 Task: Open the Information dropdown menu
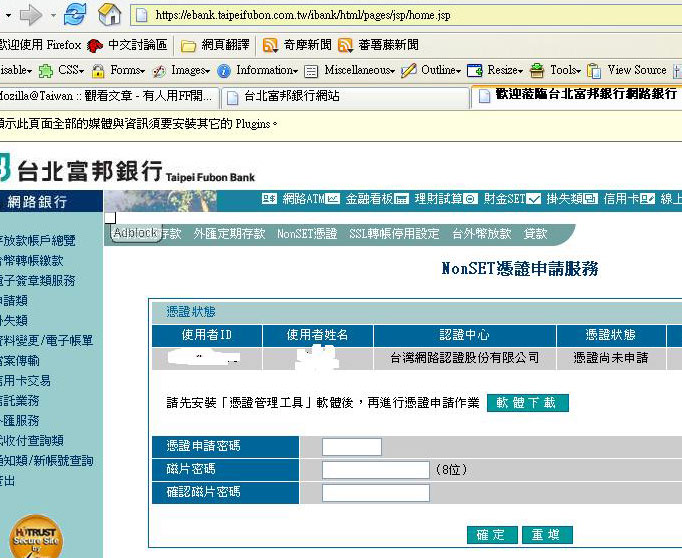coord(258,70)
